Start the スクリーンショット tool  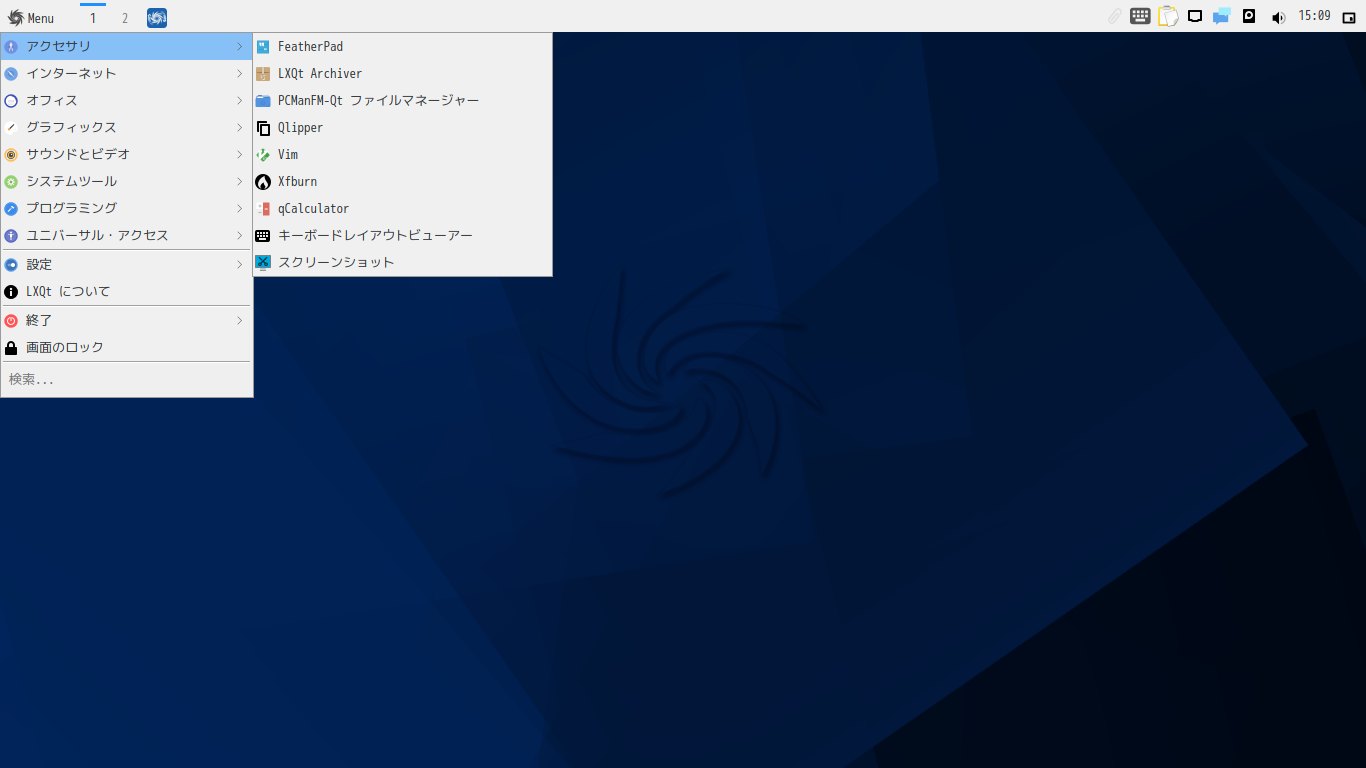[402, 262]
